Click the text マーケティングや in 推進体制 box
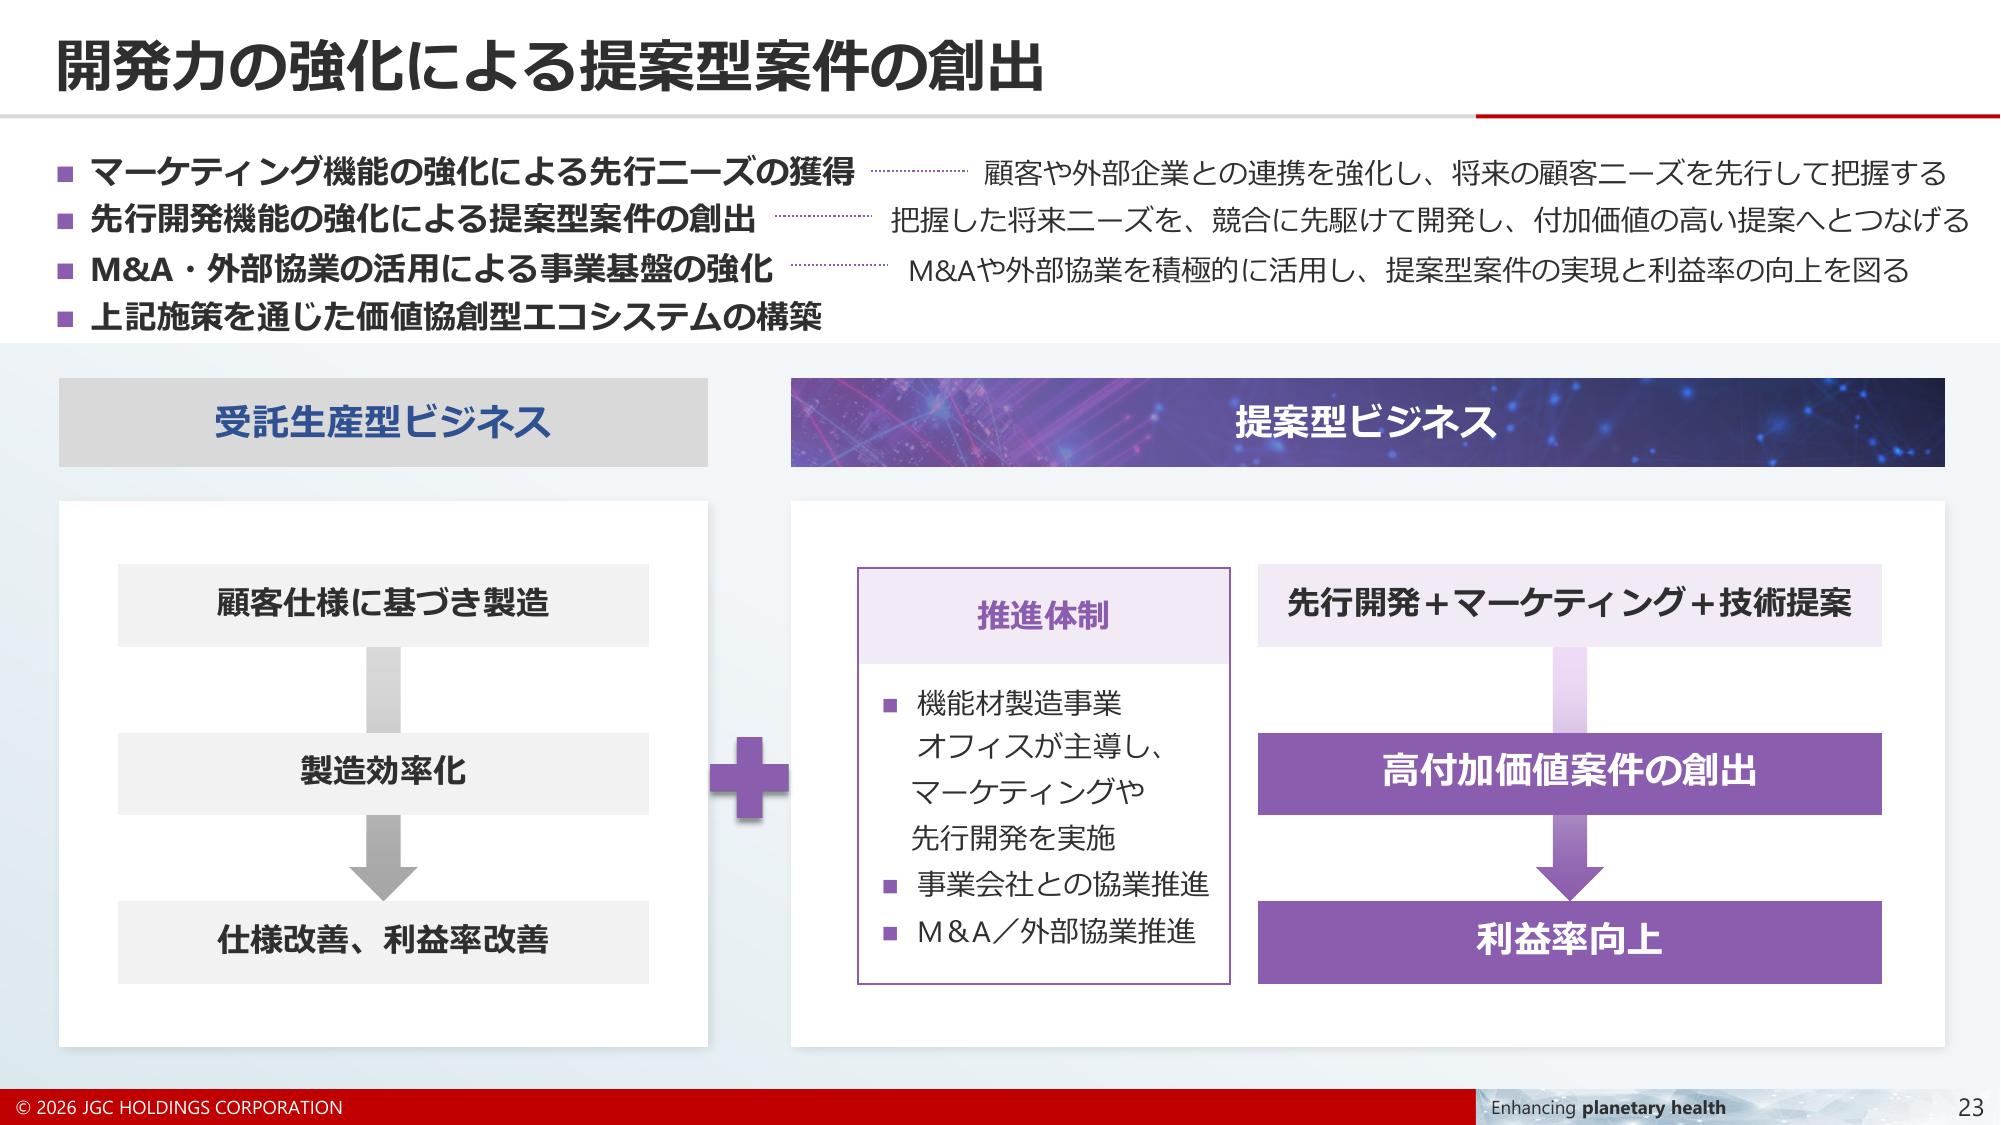 [x=1028, y=792]
